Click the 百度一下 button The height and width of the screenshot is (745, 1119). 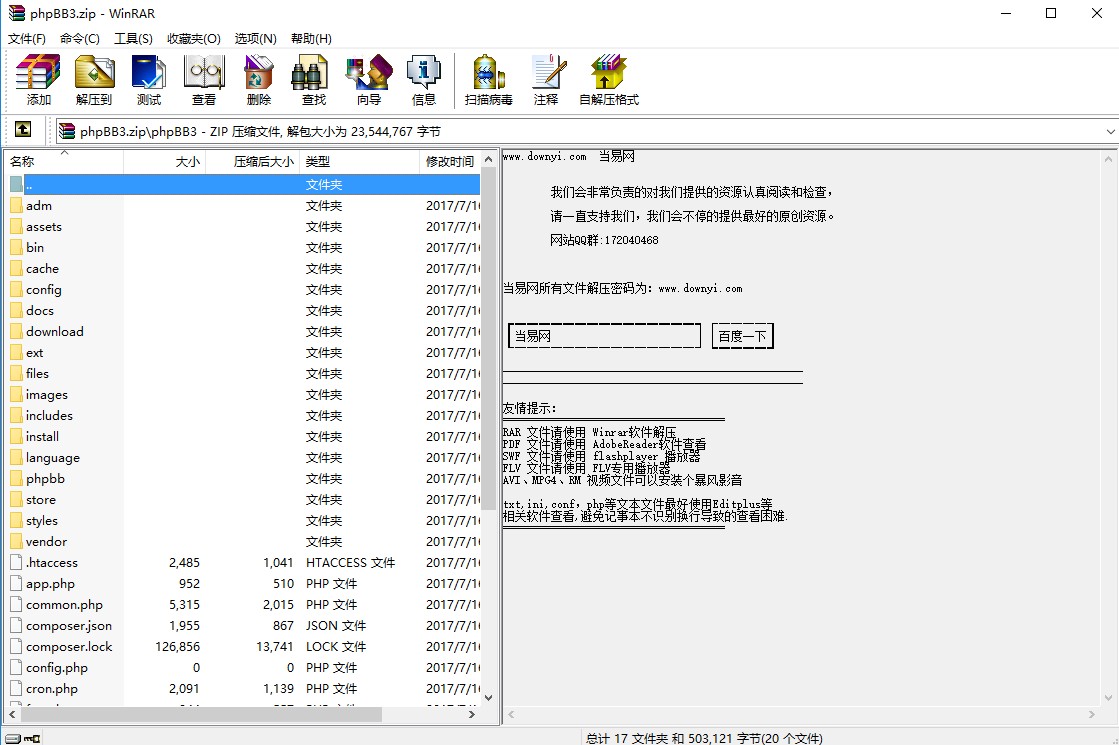[743, 335]
